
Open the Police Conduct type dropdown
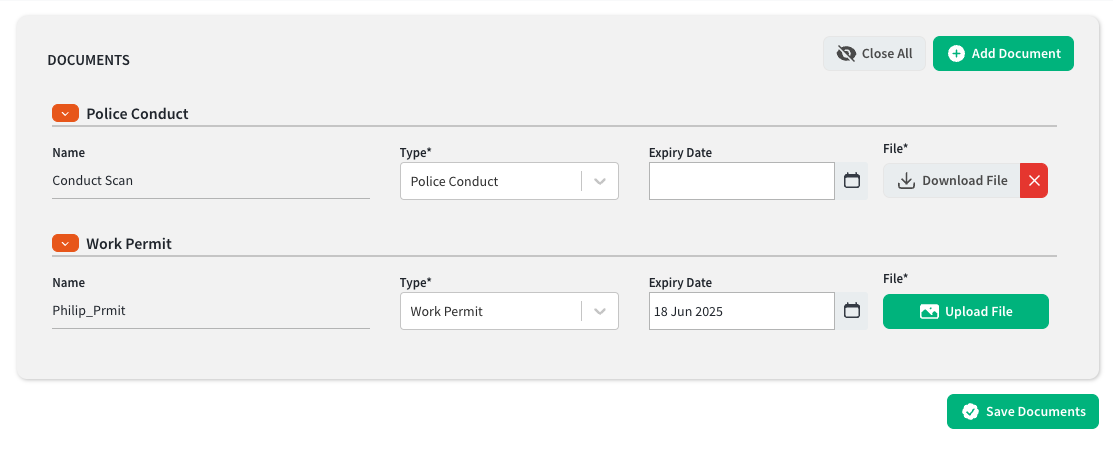tap(509, 181)
